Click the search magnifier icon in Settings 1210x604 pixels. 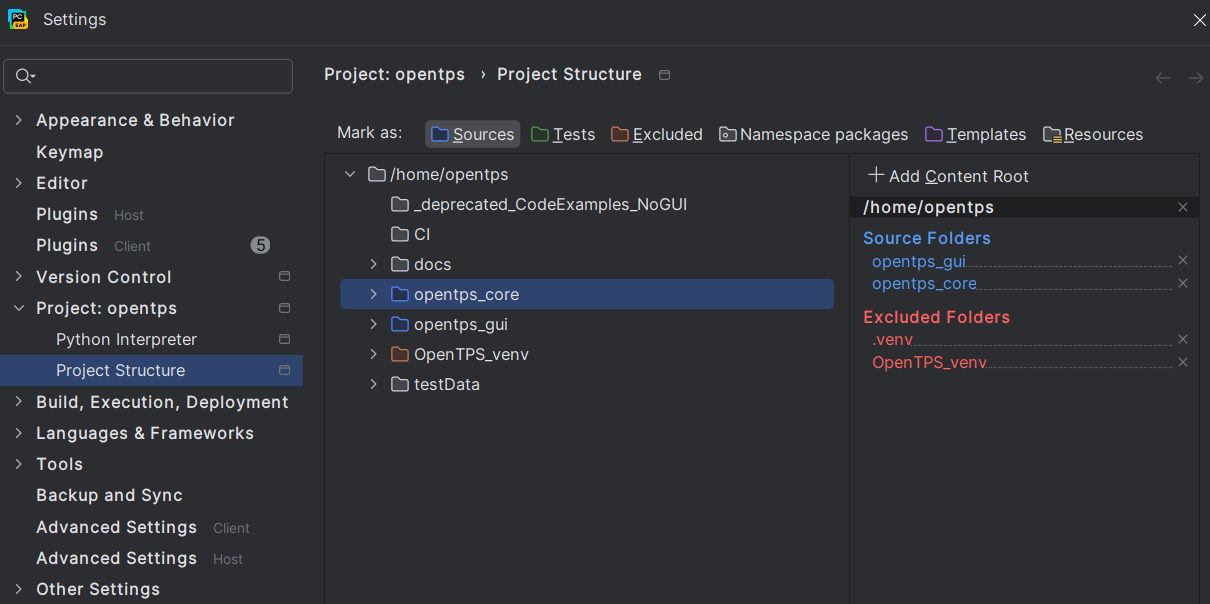tap(24, 76)
